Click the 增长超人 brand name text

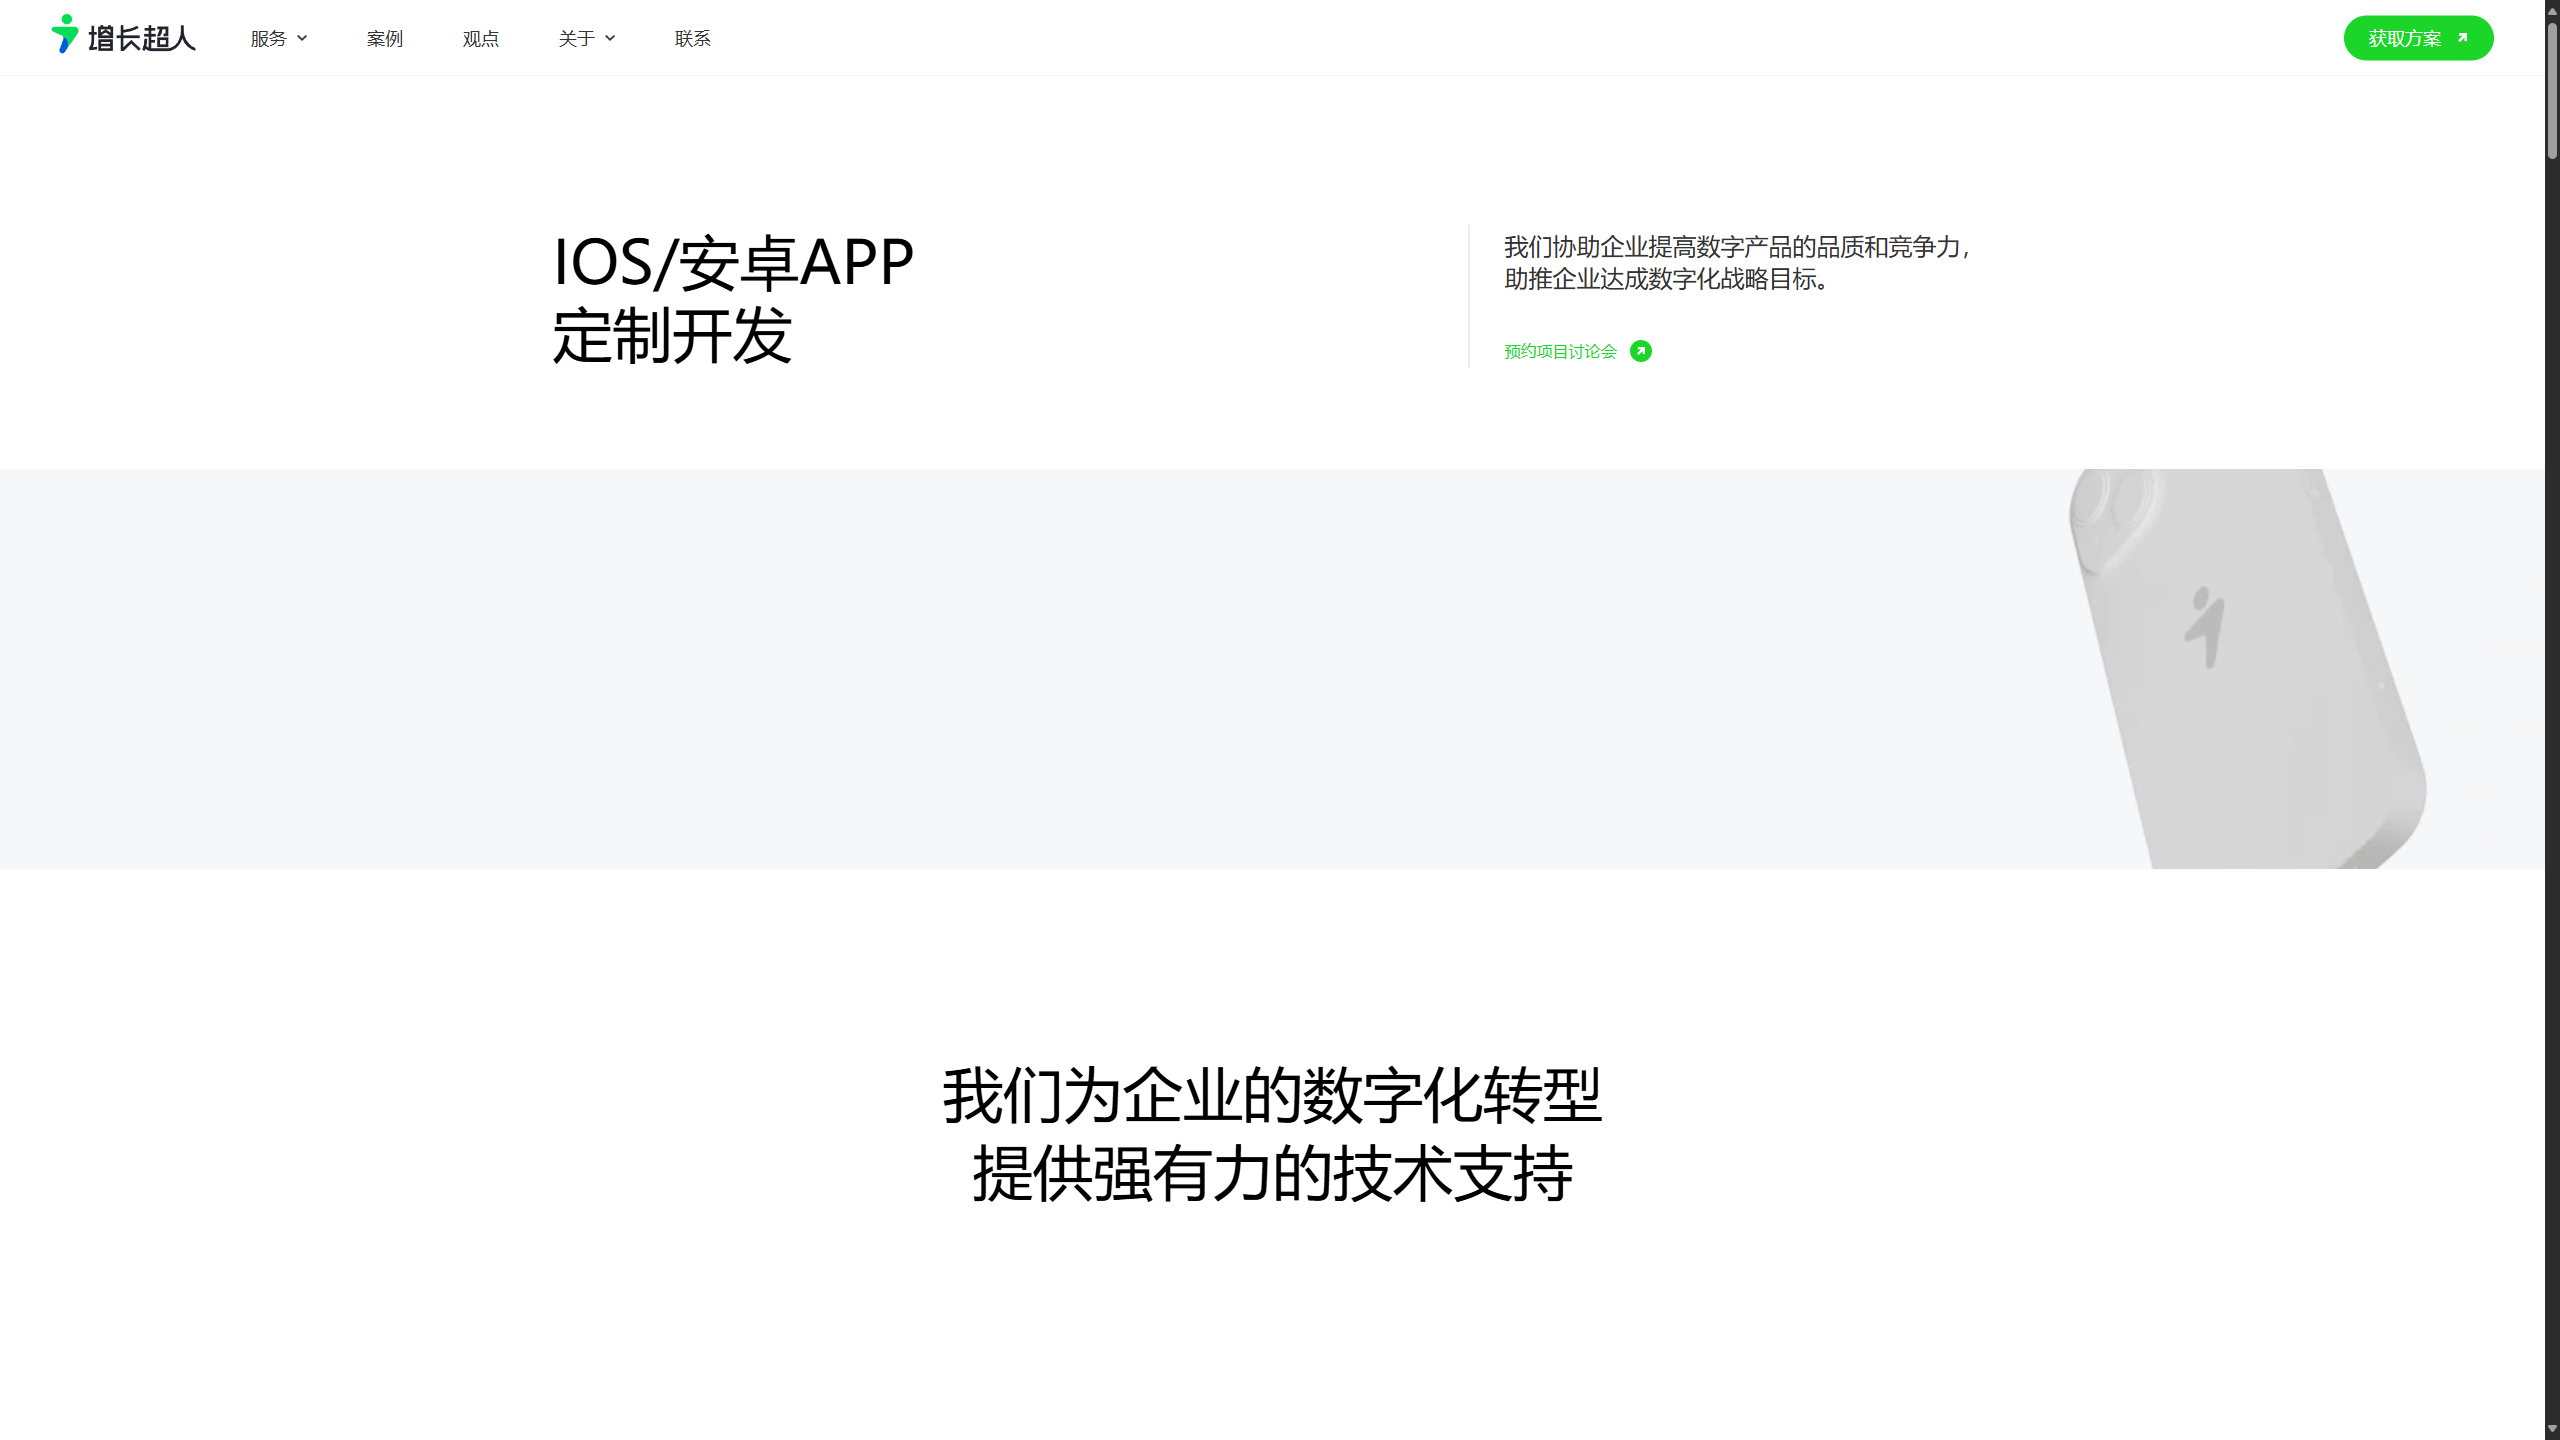click(x=142, y=38)
